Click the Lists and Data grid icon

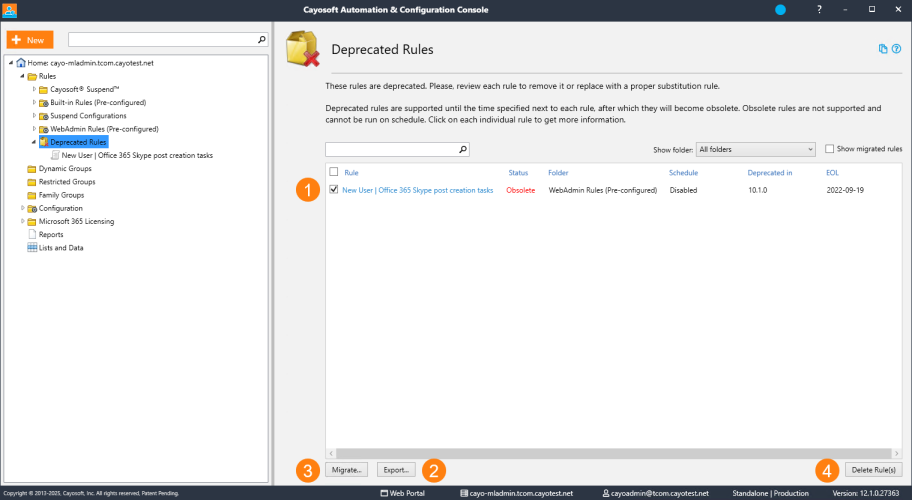(x=32, y=248)
